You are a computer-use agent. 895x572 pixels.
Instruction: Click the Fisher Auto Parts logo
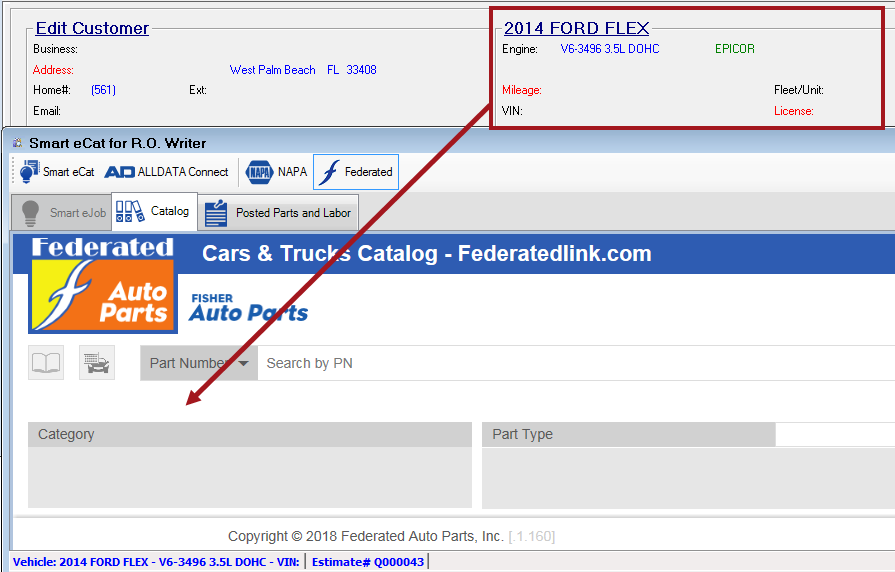click(248, 308)
